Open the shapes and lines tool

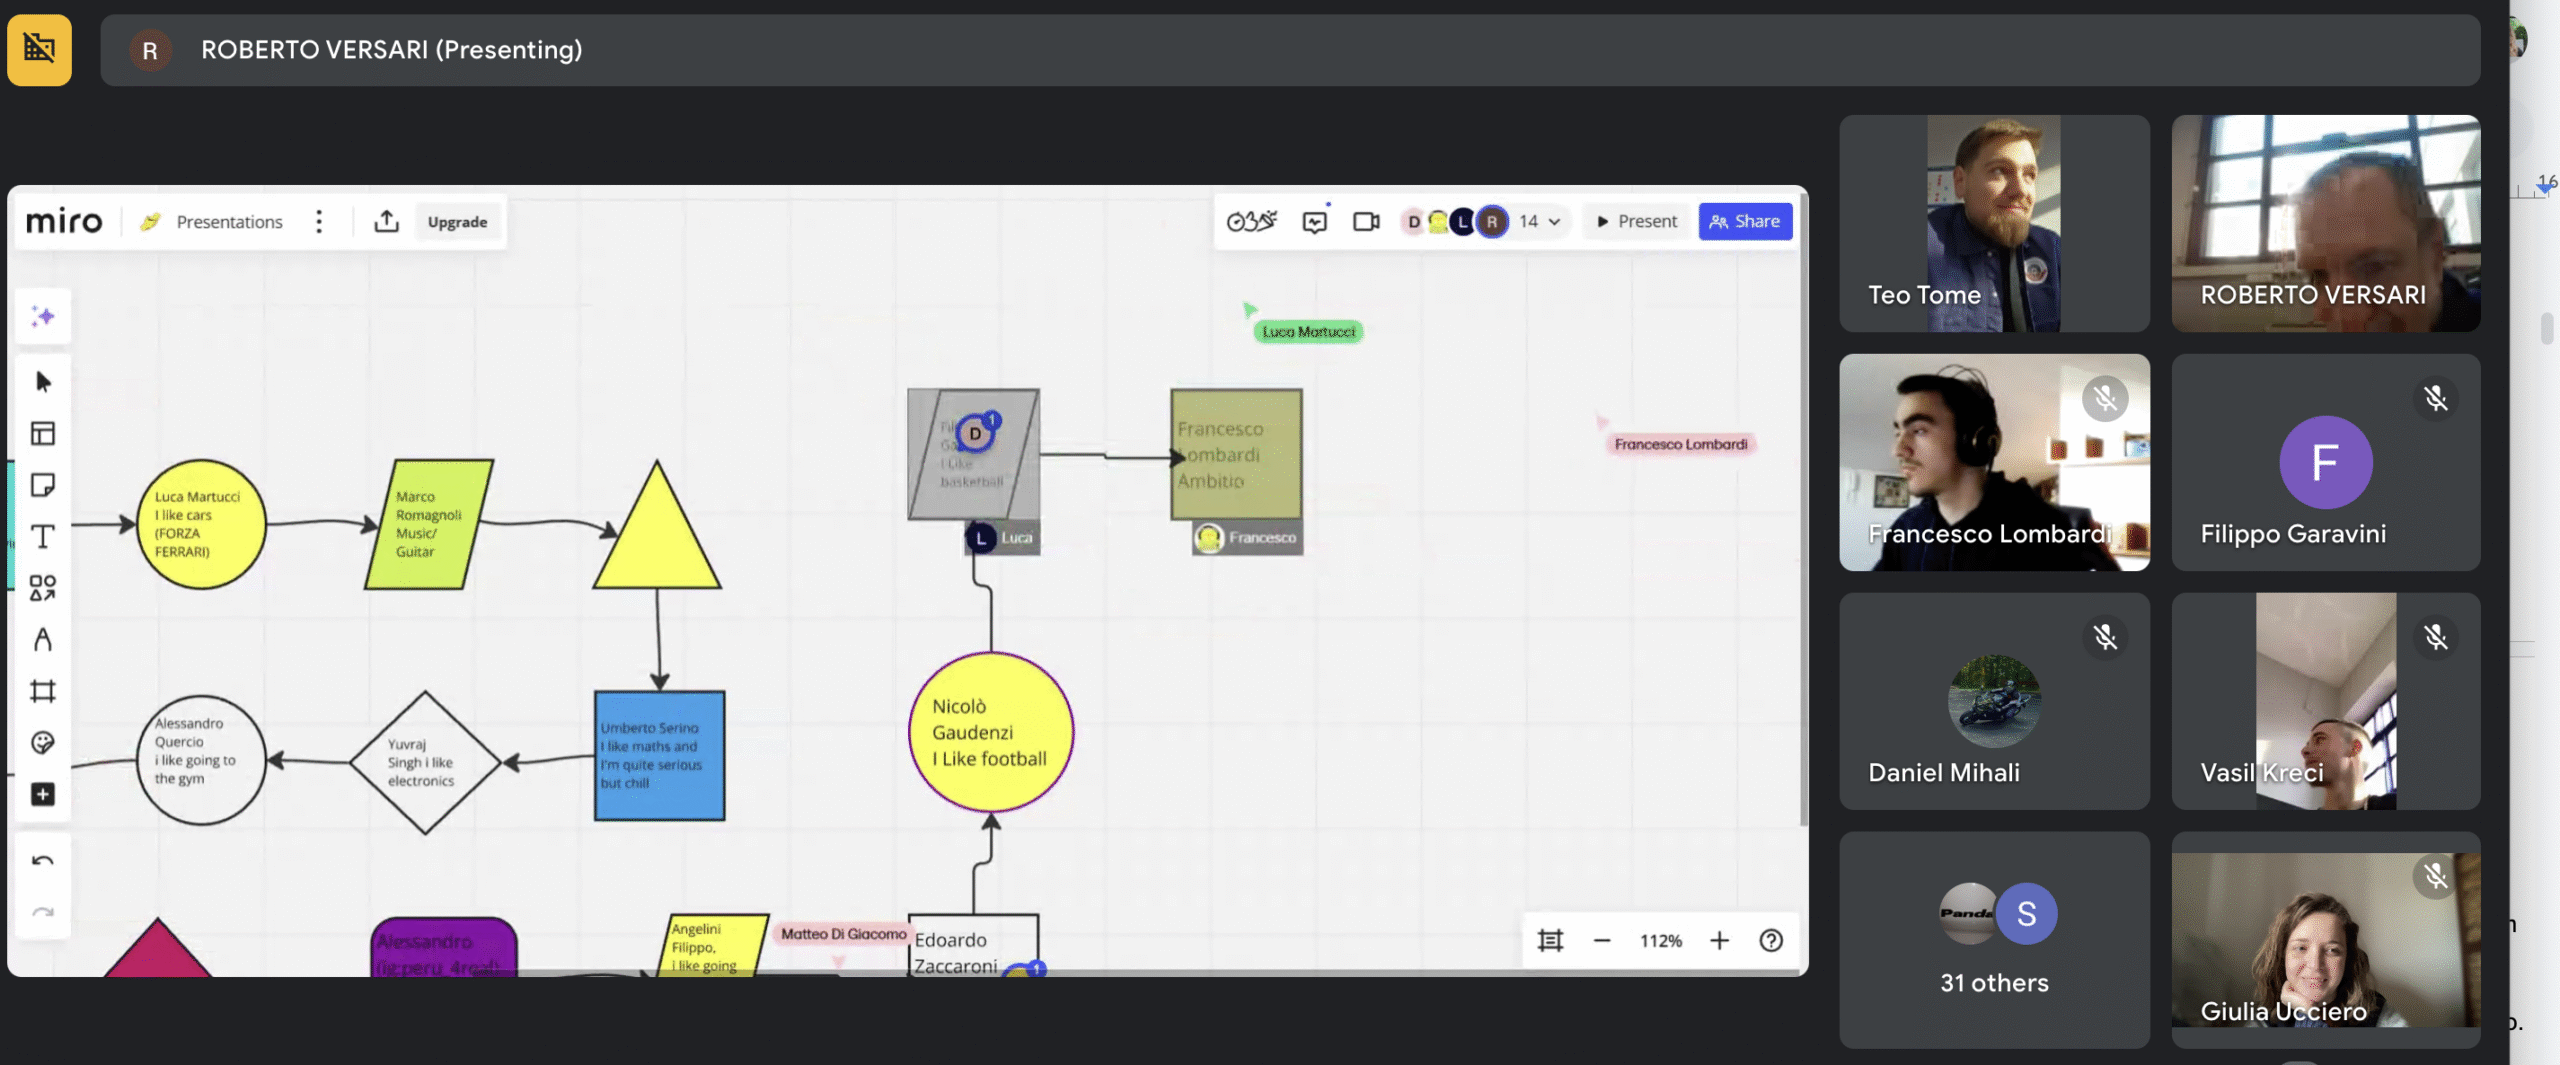coord(43,588)
